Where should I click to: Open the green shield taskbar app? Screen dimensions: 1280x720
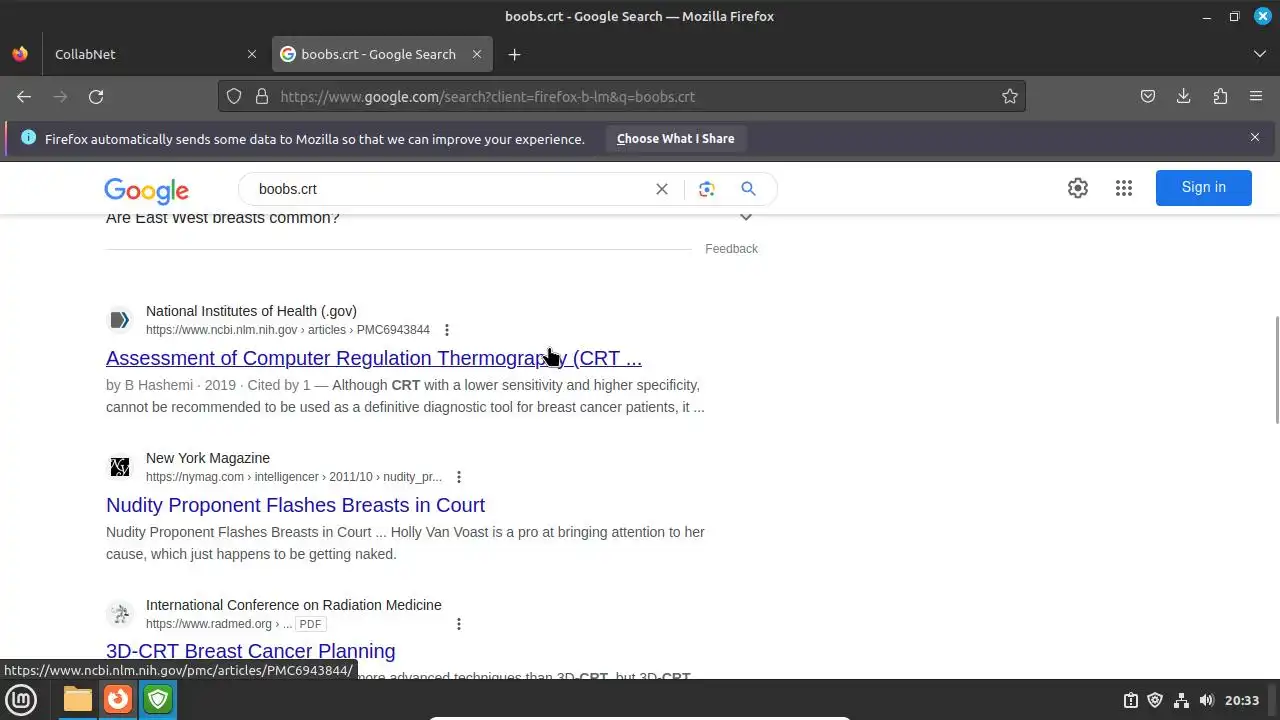click(x=158, y=700)
